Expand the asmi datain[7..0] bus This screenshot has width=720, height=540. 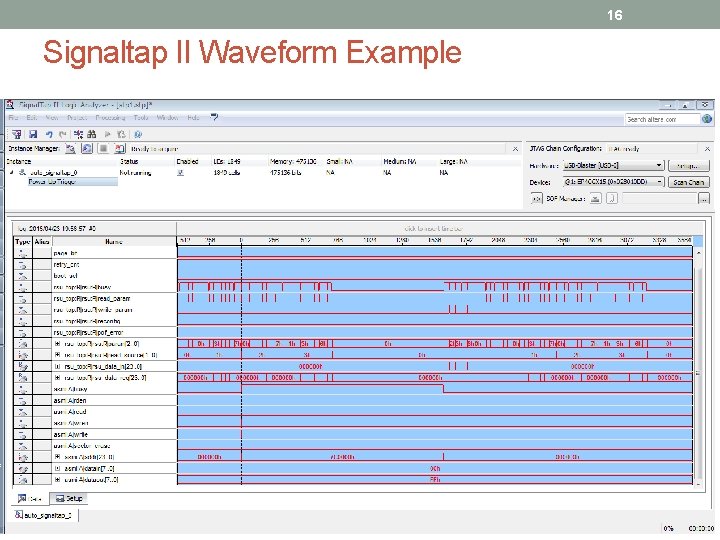(57, 468)
